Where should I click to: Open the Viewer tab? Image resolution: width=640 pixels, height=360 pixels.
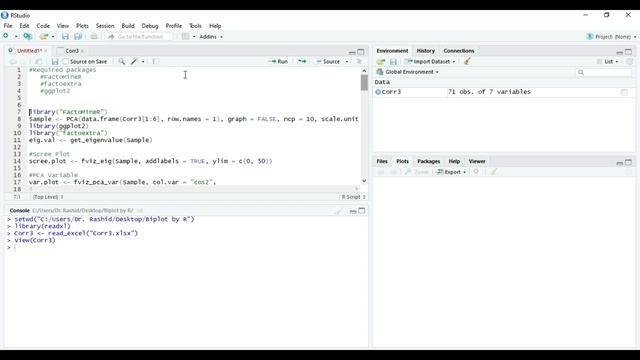pyautogui.click(x=477, y=161)
